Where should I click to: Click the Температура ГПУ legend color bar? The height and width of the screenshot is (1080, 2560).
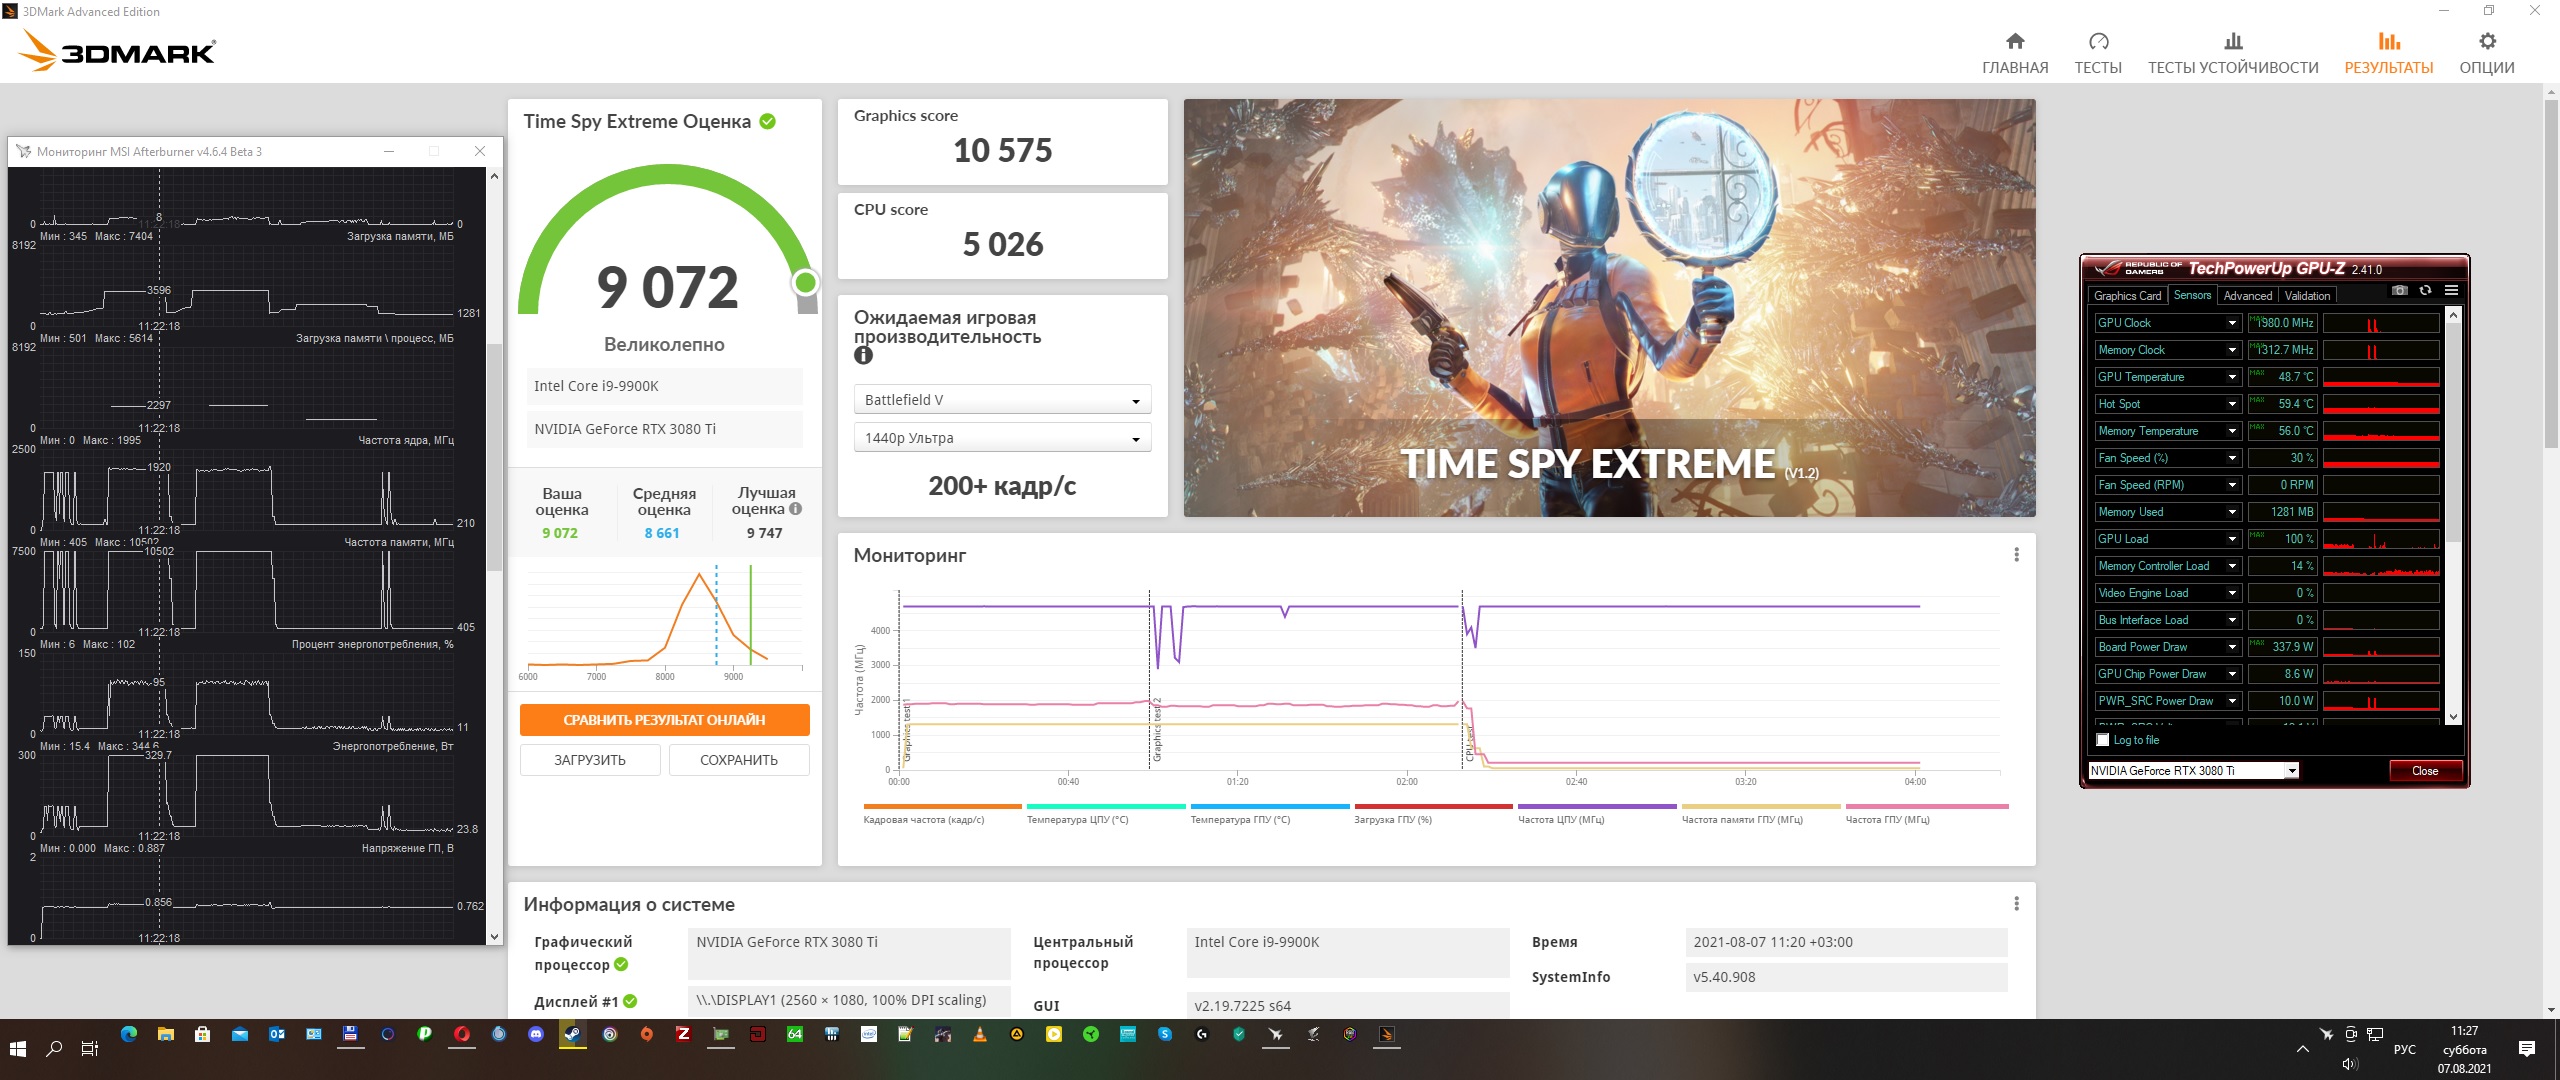[1270, 806]
